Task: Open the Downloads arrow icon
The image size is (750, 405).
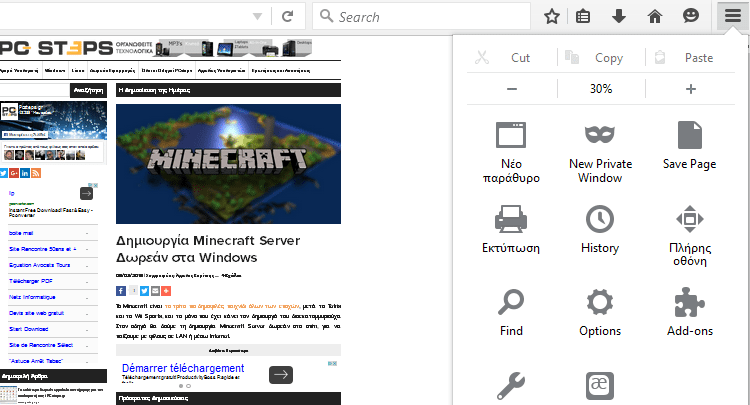Action: [x=618, y=17]
